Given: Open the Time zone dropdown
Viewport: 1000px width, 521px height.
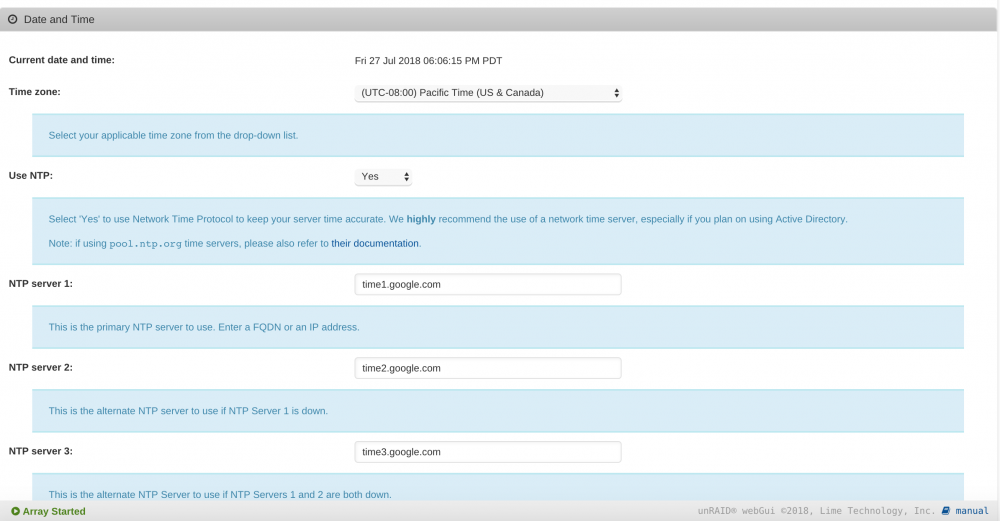Looking at the screenshot, I should tap(488, 92).
